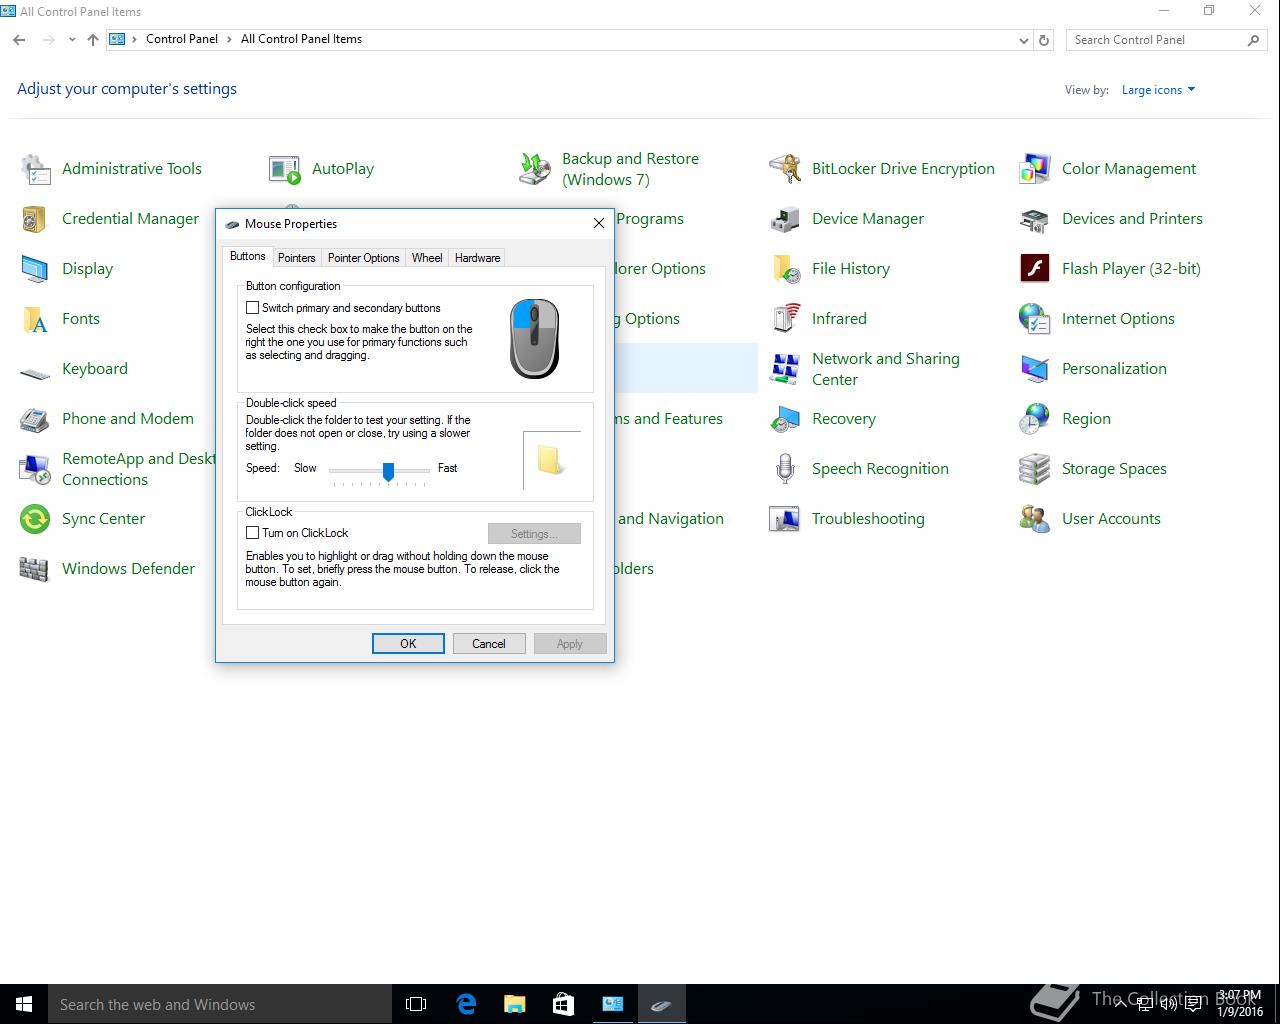Expand the View by Large icons dropdown
The height and width of the screenshot is (1024, 1280).
pos(1158,90)
